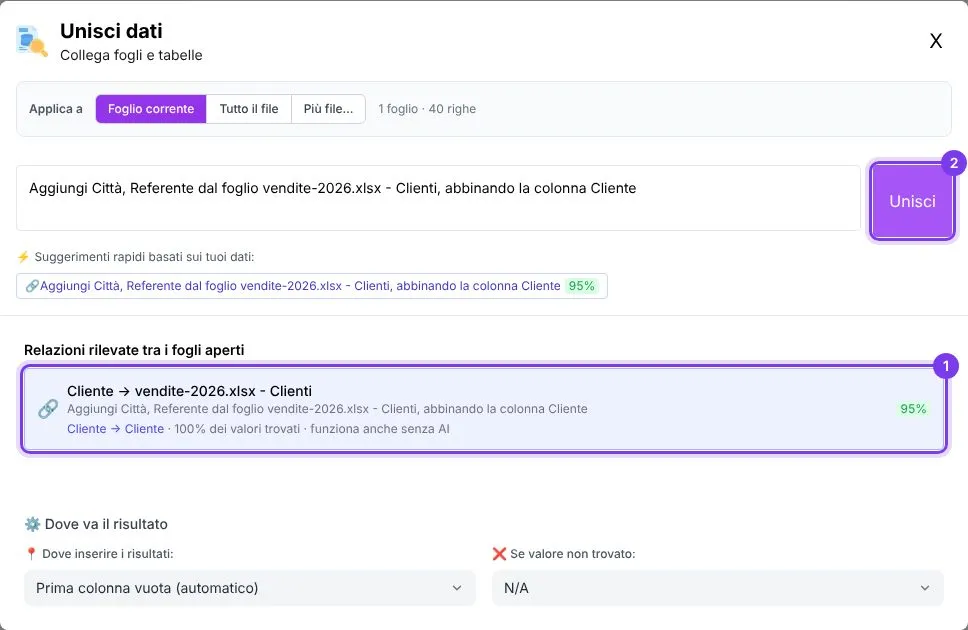Choose the Più file... option
This screenshot has height=630, width=968.
click(328, 109)
